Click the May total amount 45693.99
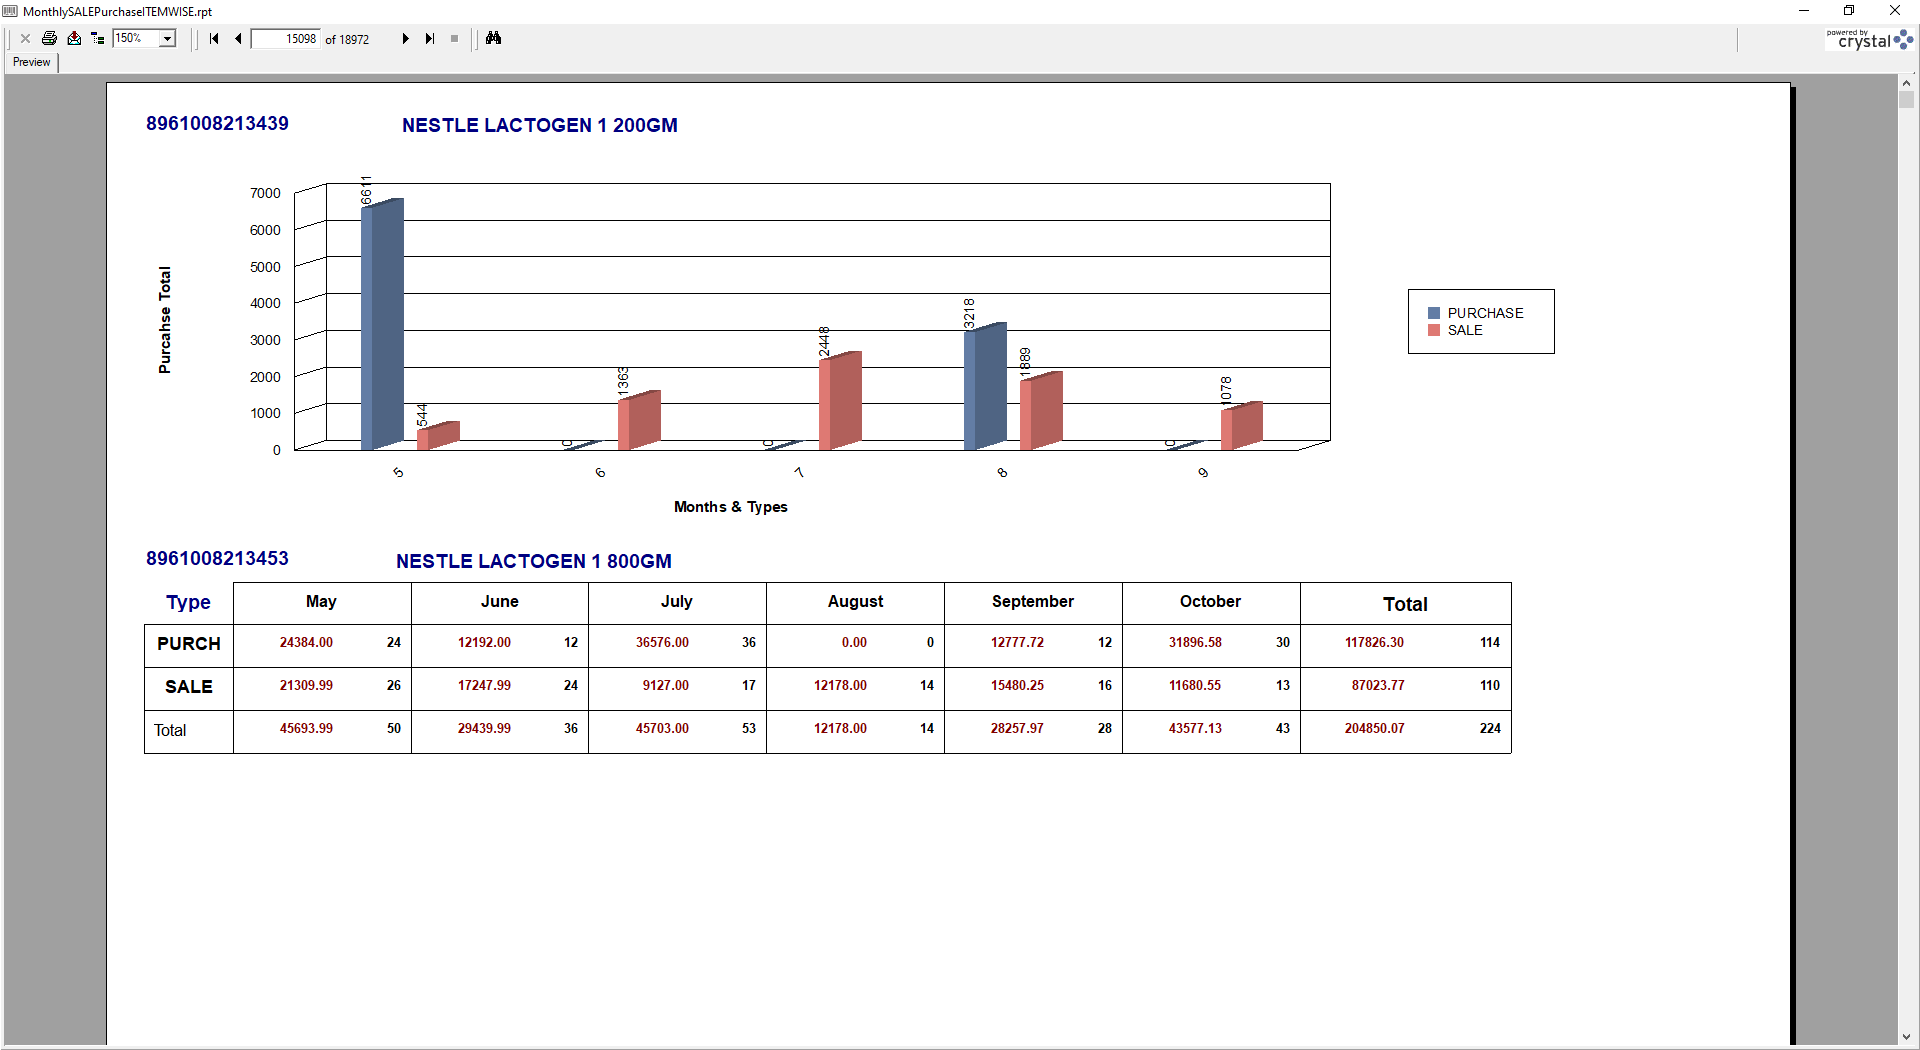 (306, 729)
